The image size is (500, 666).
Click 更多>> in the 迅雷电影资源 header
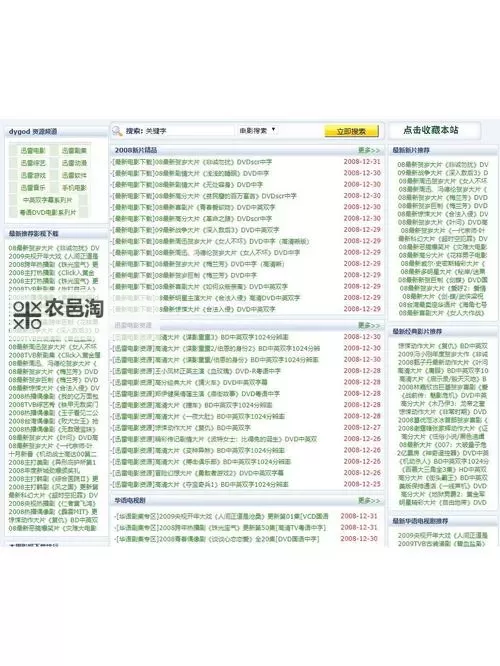click(369, 325)
